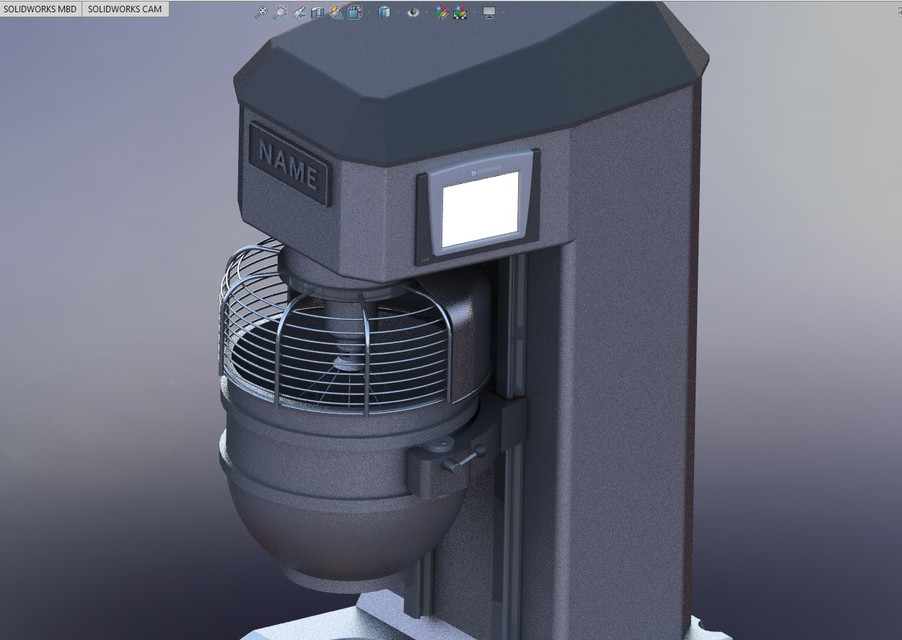Switch to the SOLIDWORKS MBD tab
This screenshot has height=640, width=902.
[x=38, y=8]
